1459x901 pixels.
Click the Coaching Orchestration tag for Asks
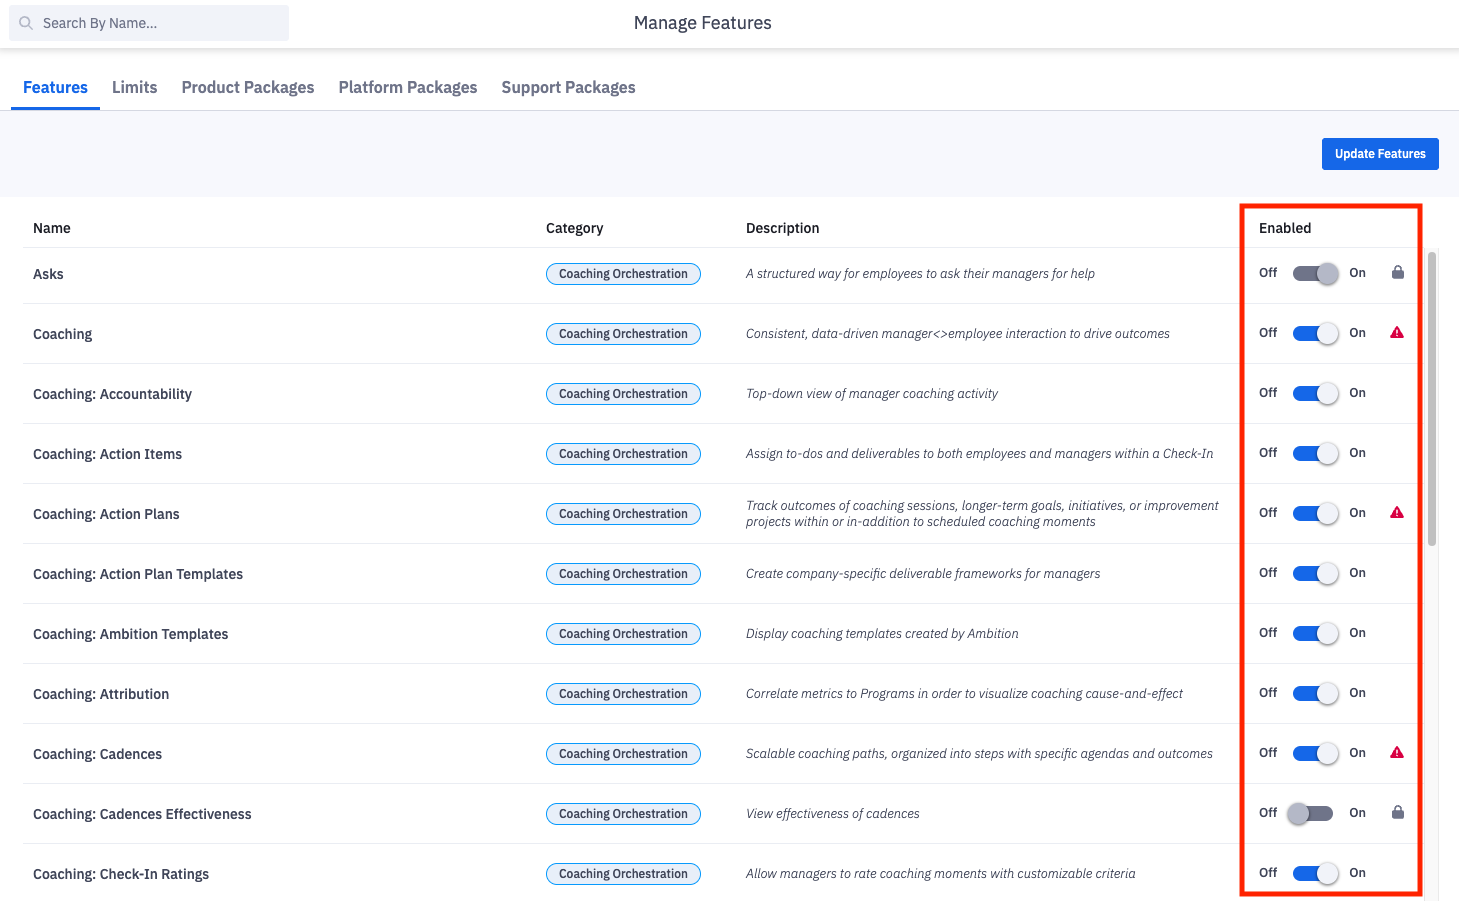623,274
